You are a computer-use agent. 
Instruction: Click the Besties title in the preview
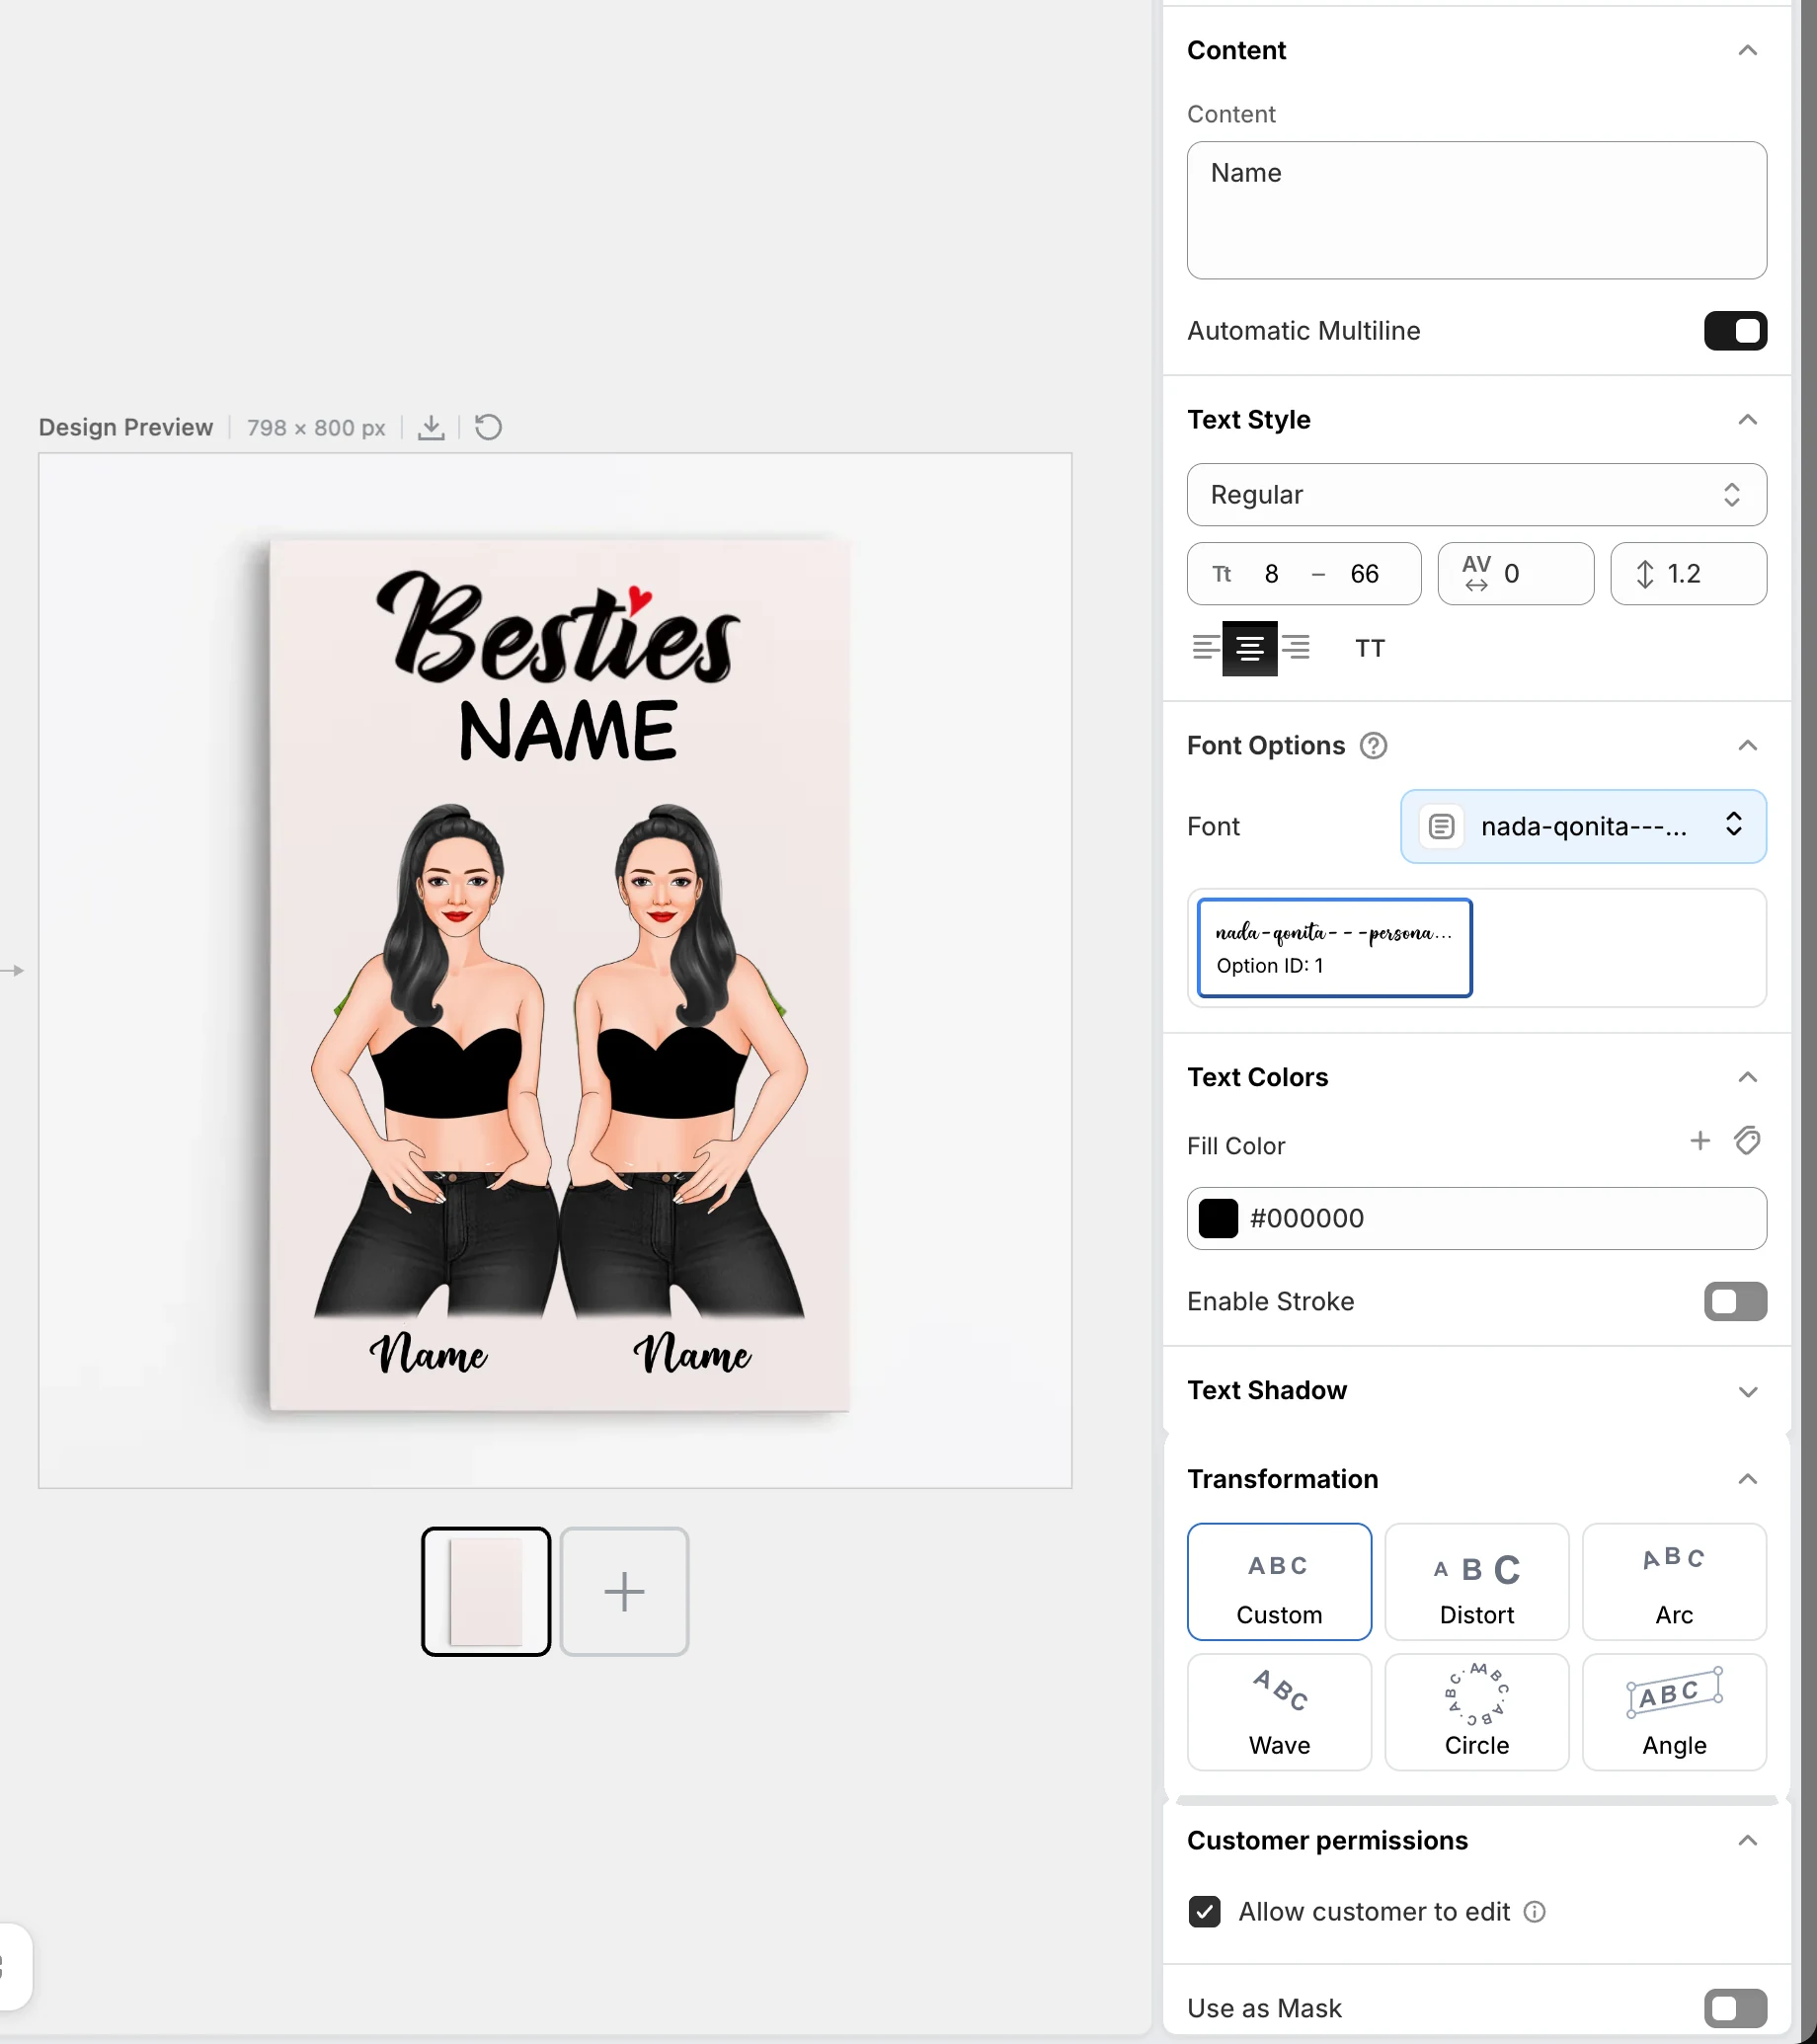(558, 628)
